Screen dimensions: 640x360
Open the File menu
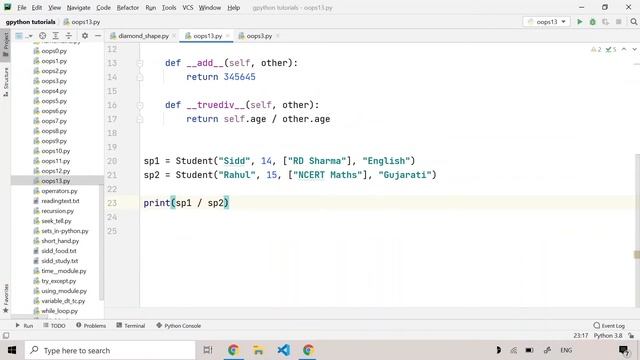click(x=22, y=8)
